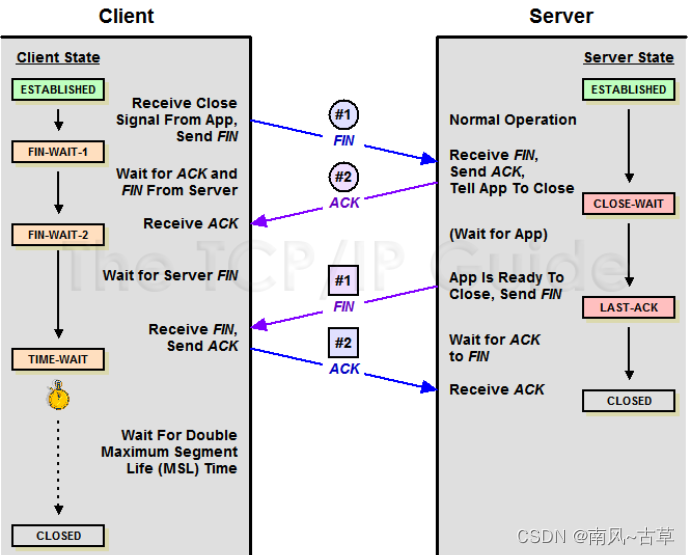Select the Server heading
This screenshot has width=690, height=555.
tap(561, 16)
